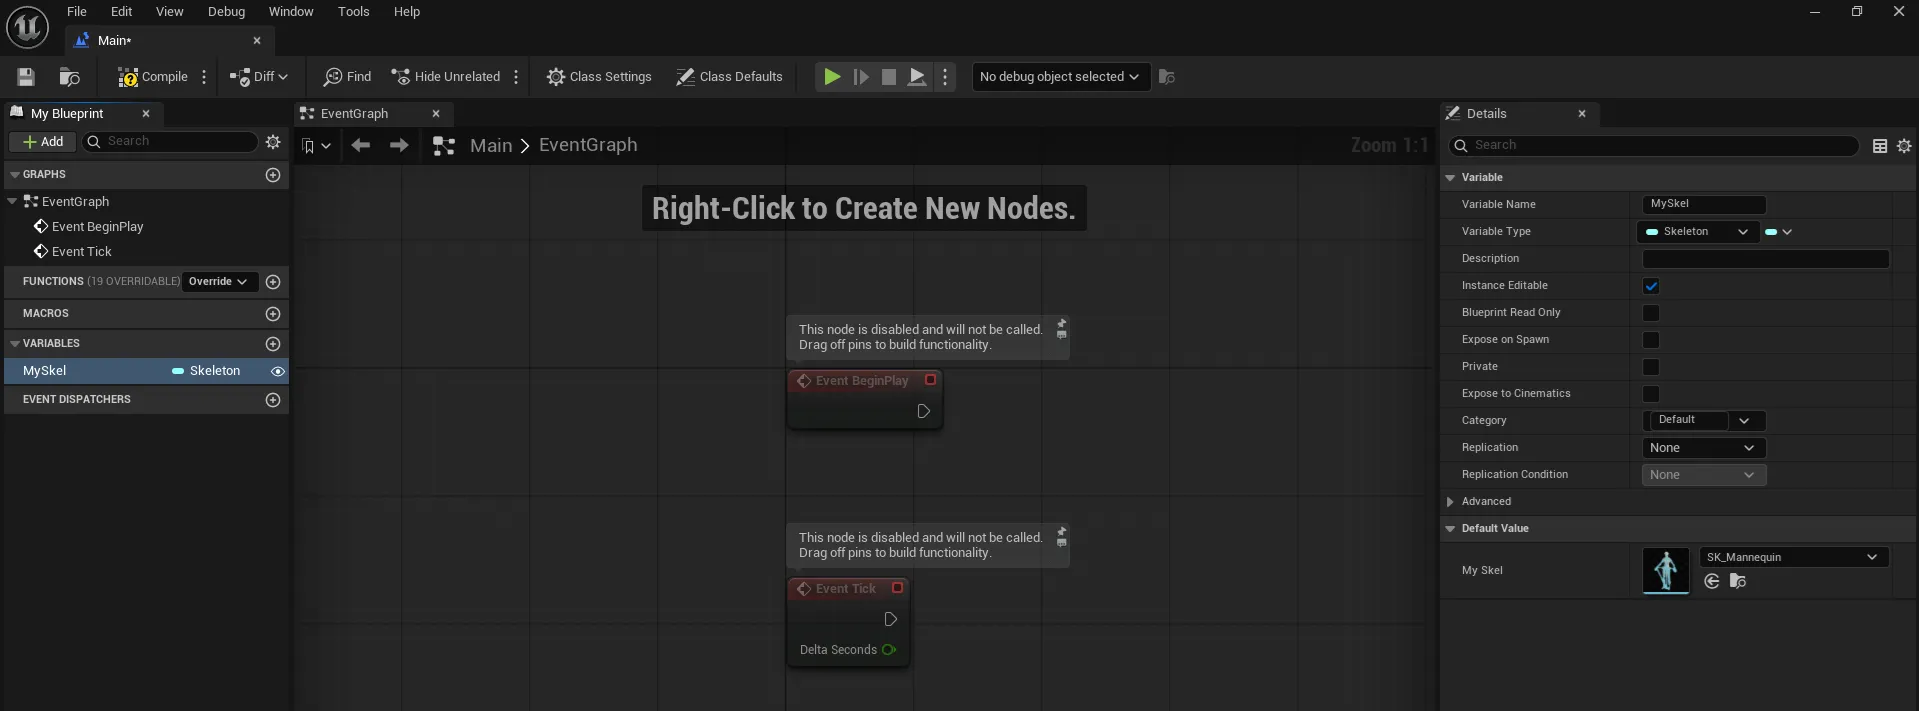
Task: Open the Diff dropdown
Action: (258, 77)
